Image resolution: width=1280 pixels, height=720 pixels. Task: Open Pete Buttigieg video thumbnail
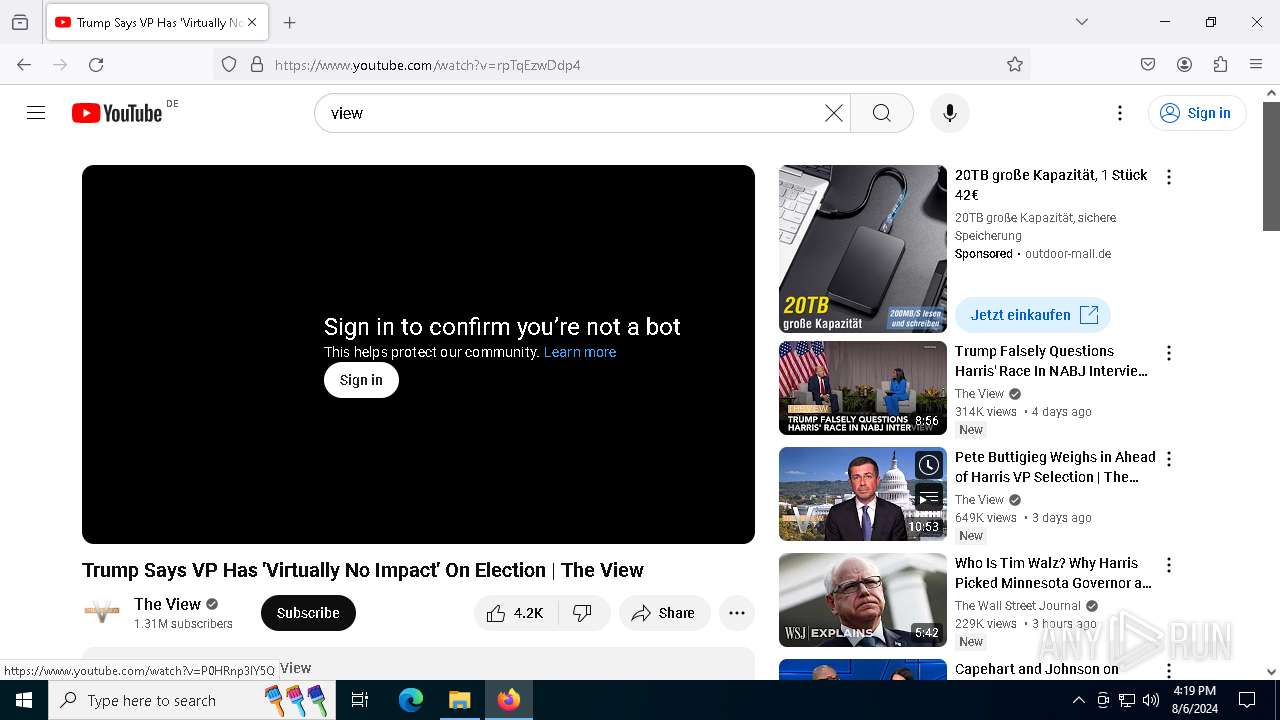point(863,494)
